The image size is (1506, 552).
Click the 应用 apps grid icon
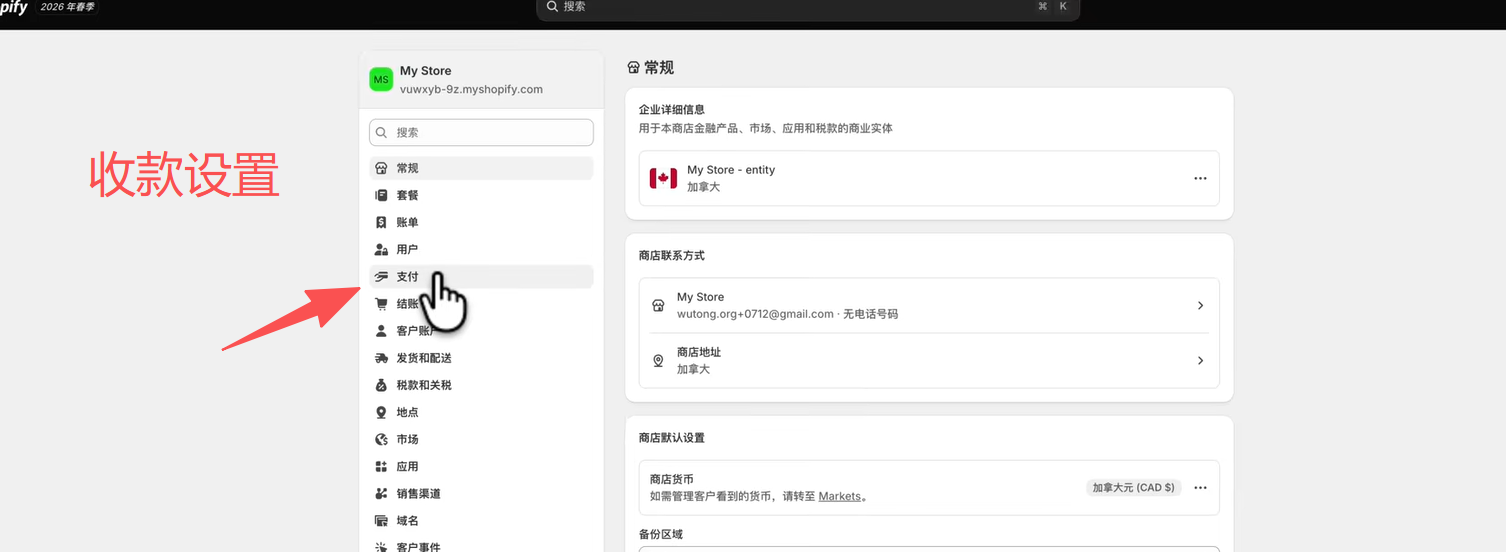pyautogui.click(x=381, y=466)
